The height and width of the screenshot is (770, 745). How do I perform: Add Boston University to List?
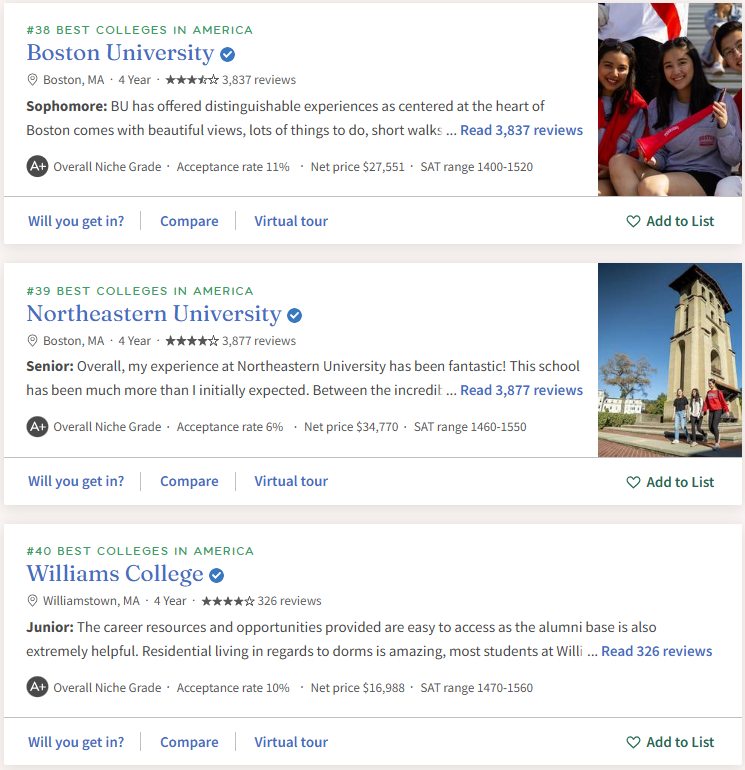click(x=670, y=221)
